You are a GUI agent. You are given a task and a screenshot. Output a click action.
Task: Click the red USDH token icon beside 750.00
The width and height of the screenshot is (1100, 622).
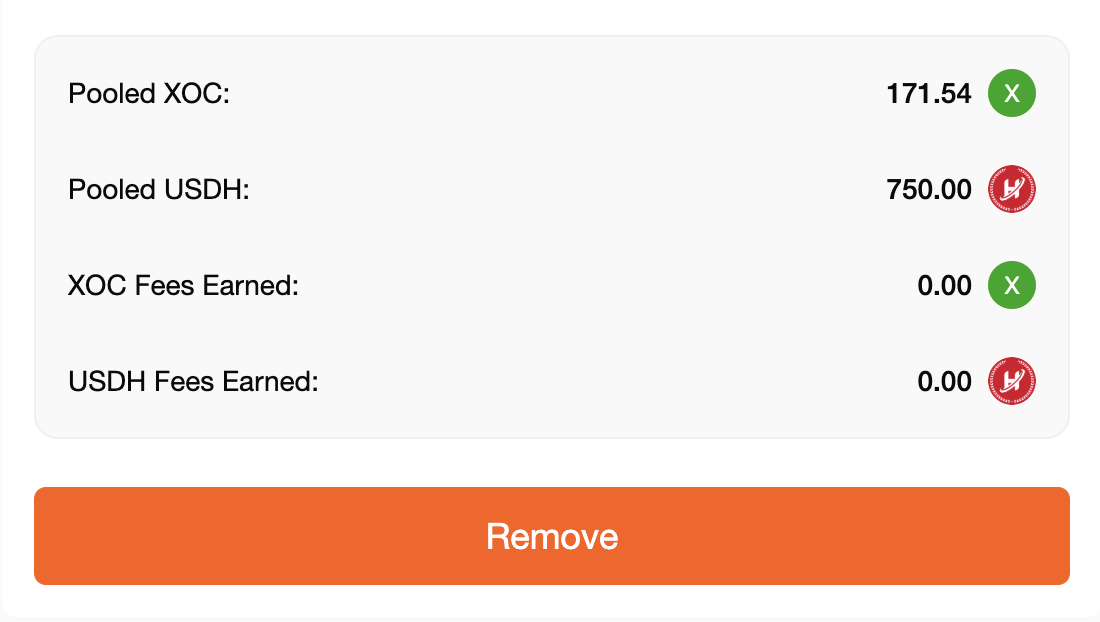coord(1012,189)
